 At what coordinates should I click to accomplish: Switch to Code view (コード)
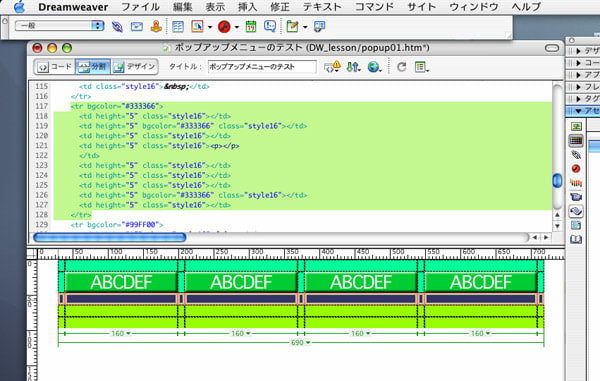pyautogui.click(x=54, y=67)
